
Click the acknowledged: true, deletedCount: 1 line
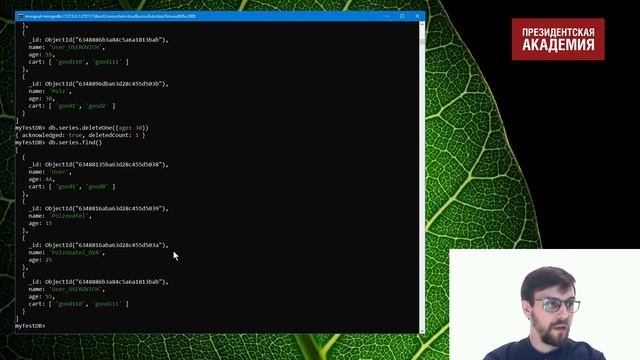(x=80, y=135)
